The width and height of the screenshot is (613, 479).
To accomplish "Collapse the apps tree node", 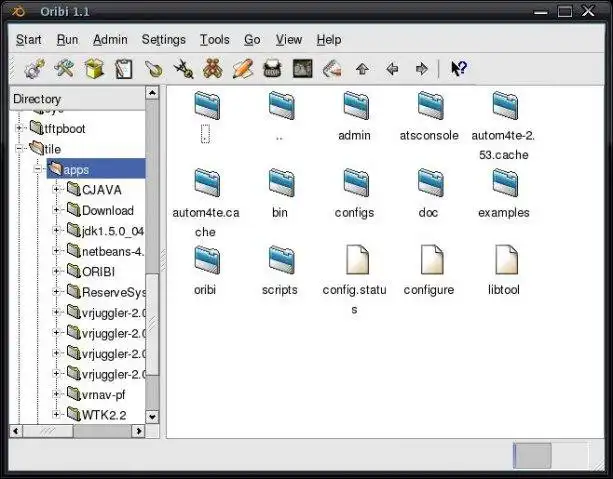I will click(x=38, y=169).
